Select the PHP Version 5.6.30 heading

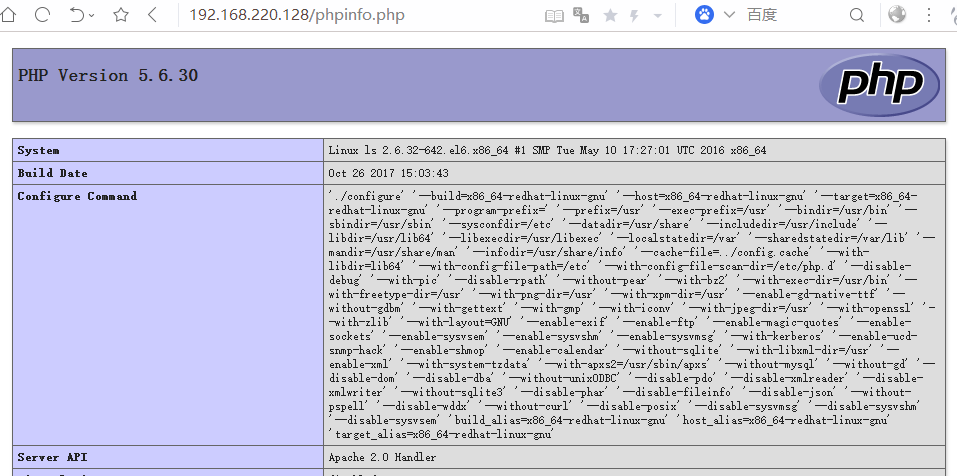point(108,76)
